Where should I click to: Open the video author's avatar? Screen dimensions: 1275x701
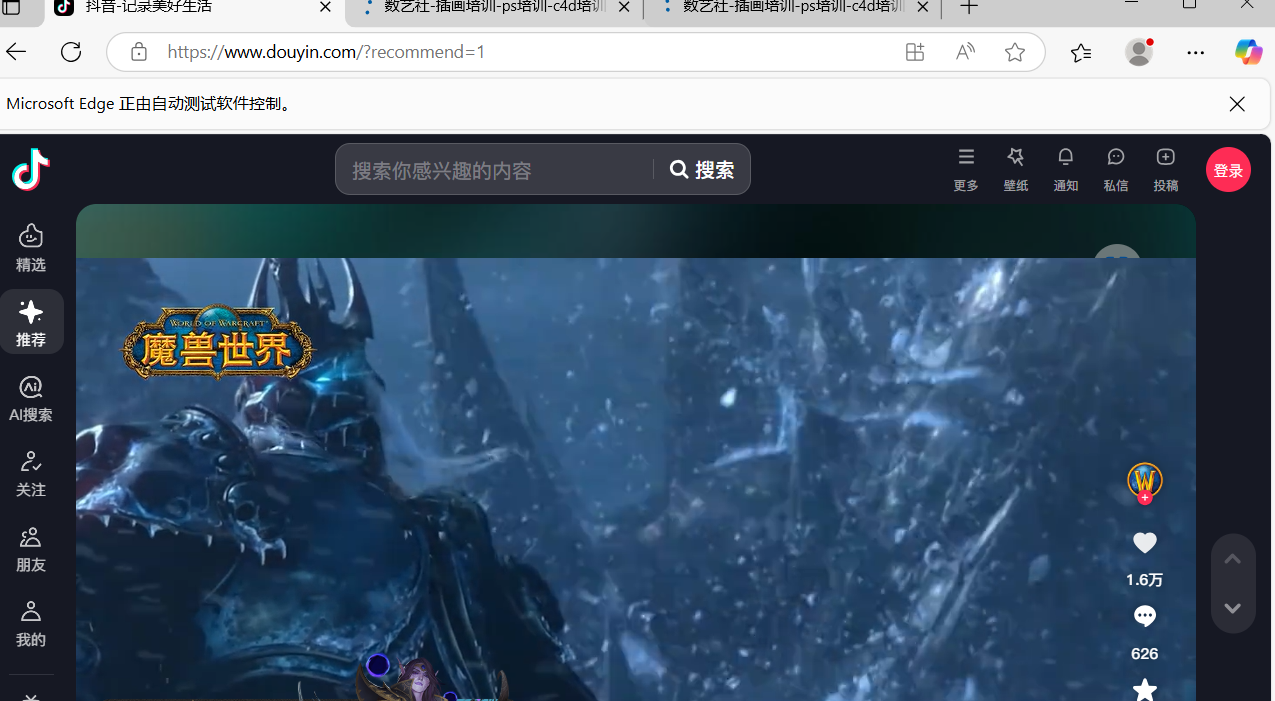tap(1144, 481)
